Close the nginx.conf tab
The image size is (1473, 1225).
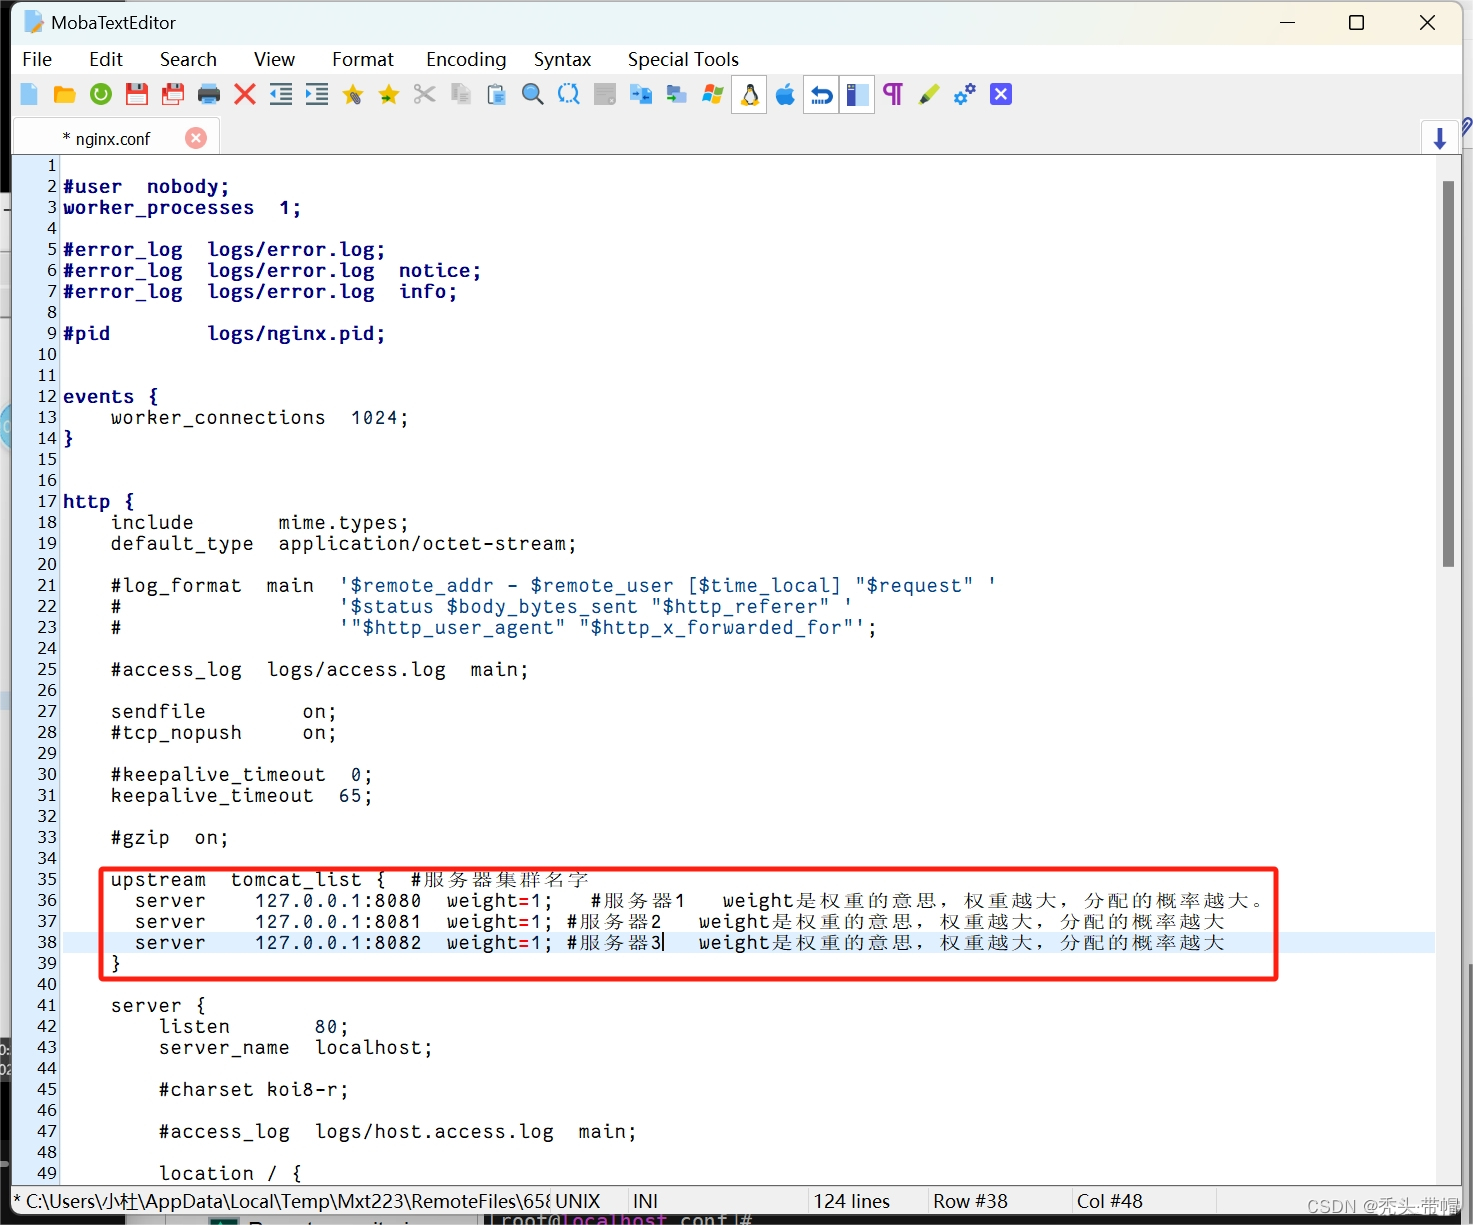point(196,138)
